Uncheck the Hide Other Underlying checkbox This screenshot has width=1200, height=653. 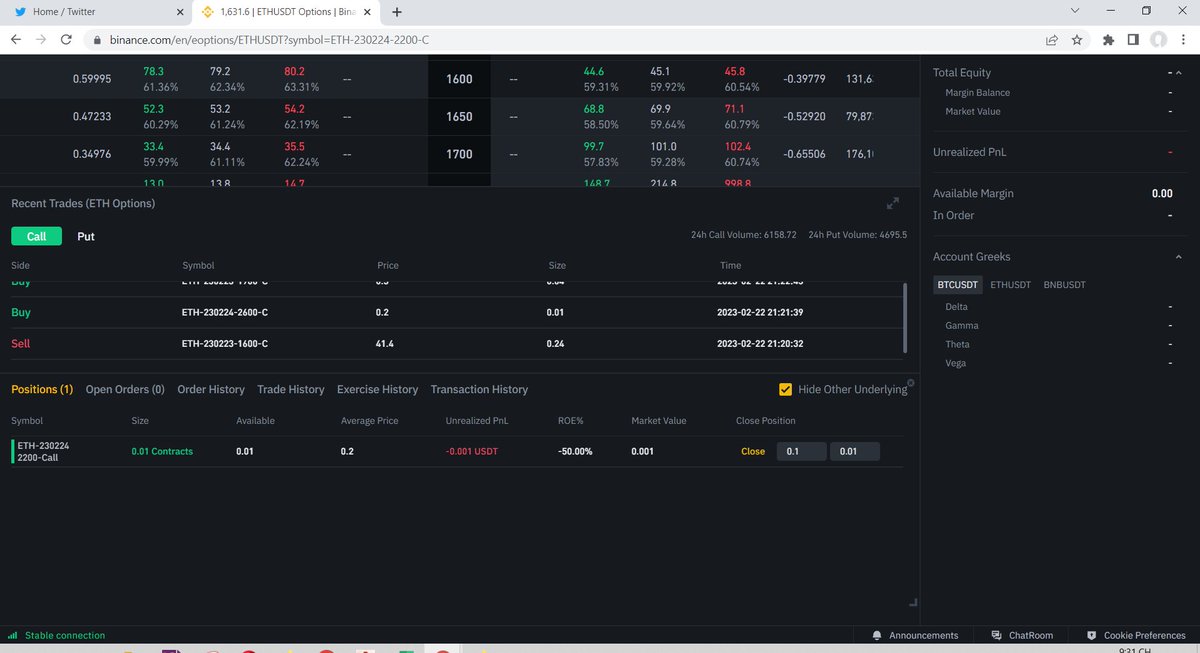click(785, 389)
